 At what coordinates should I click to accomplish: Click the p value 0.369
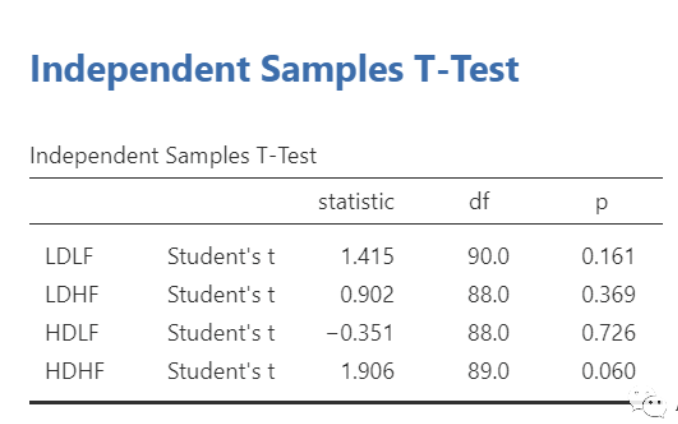click(608, 295)
